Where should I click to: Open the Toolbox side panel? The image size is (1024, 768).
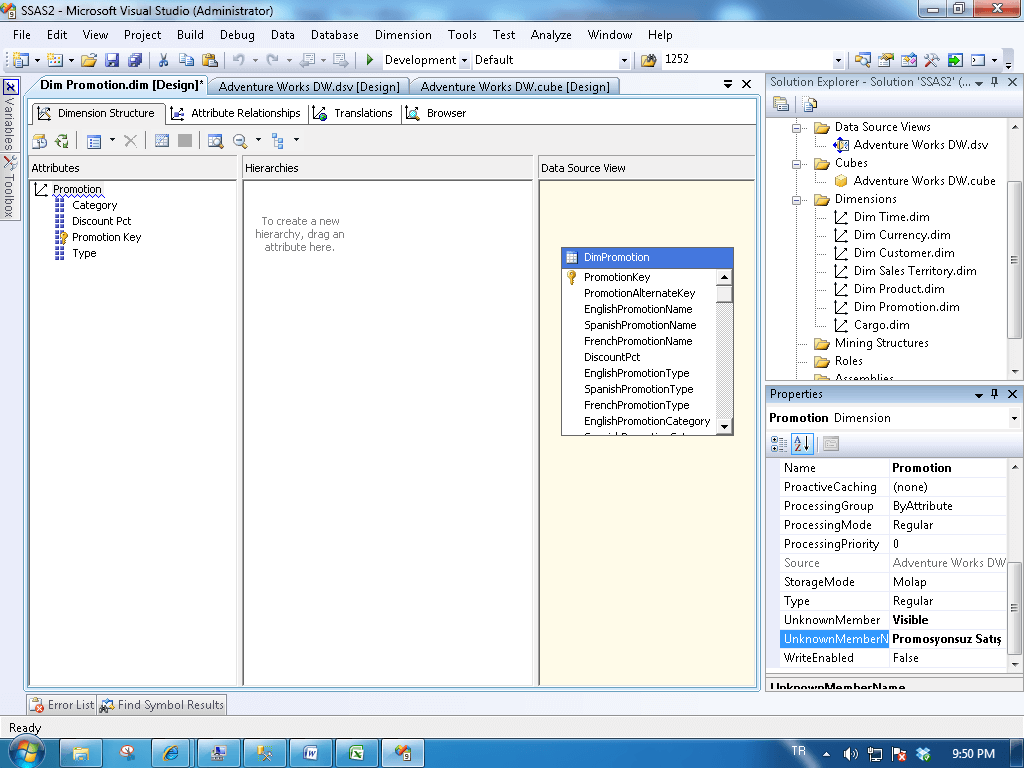[10, 186]
